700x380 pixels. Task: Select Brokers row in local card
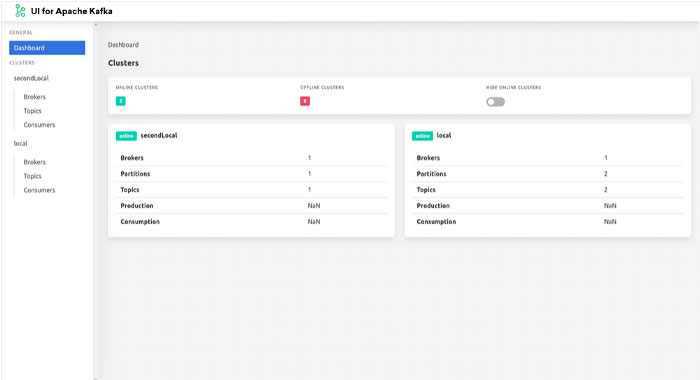coord(548,158)
